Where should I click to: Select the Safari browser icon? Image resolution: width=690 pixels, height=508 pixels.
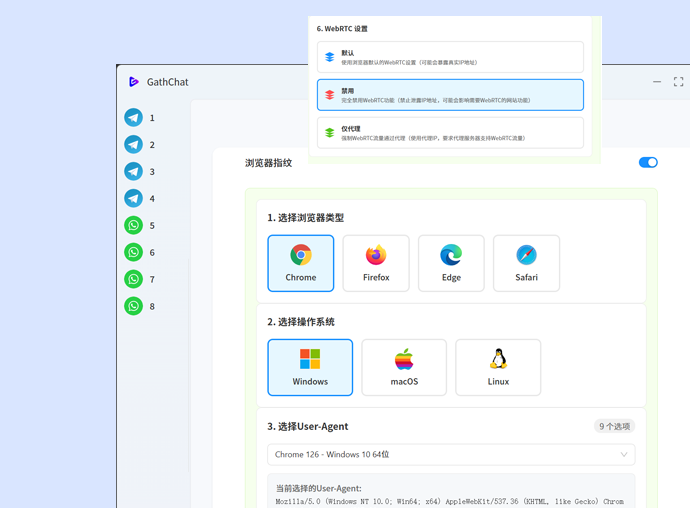[x=526, y=263]
